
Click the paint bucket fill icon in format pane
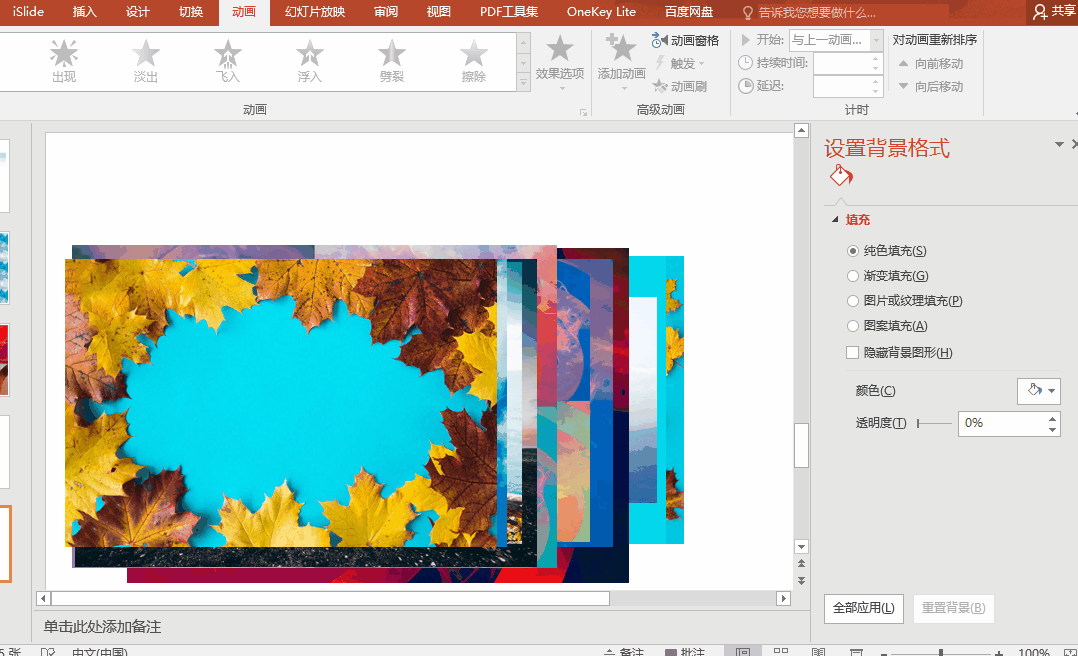[841, 175]
